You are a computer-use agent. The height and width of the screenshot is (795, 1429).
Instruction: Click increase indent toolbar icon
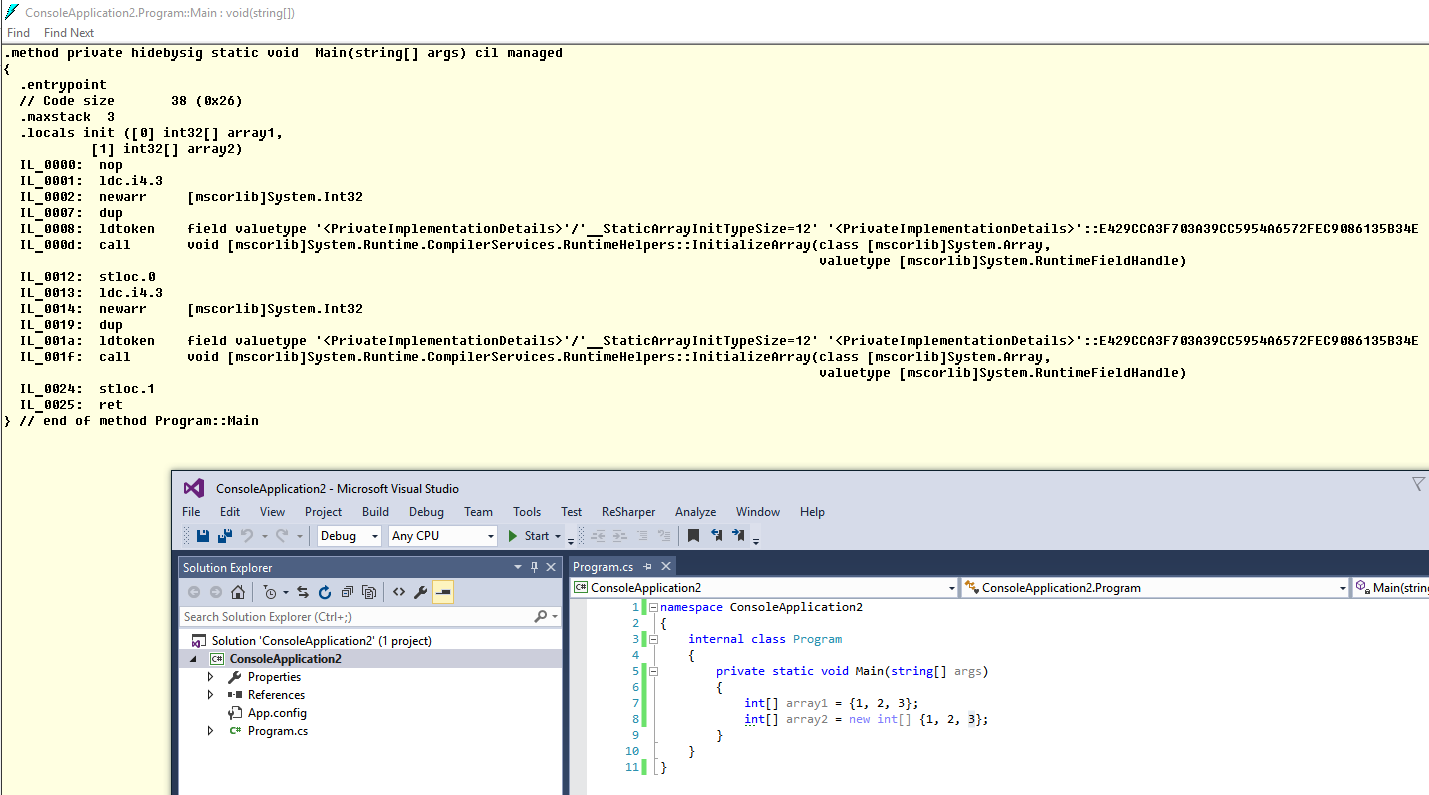coord(620,536)
